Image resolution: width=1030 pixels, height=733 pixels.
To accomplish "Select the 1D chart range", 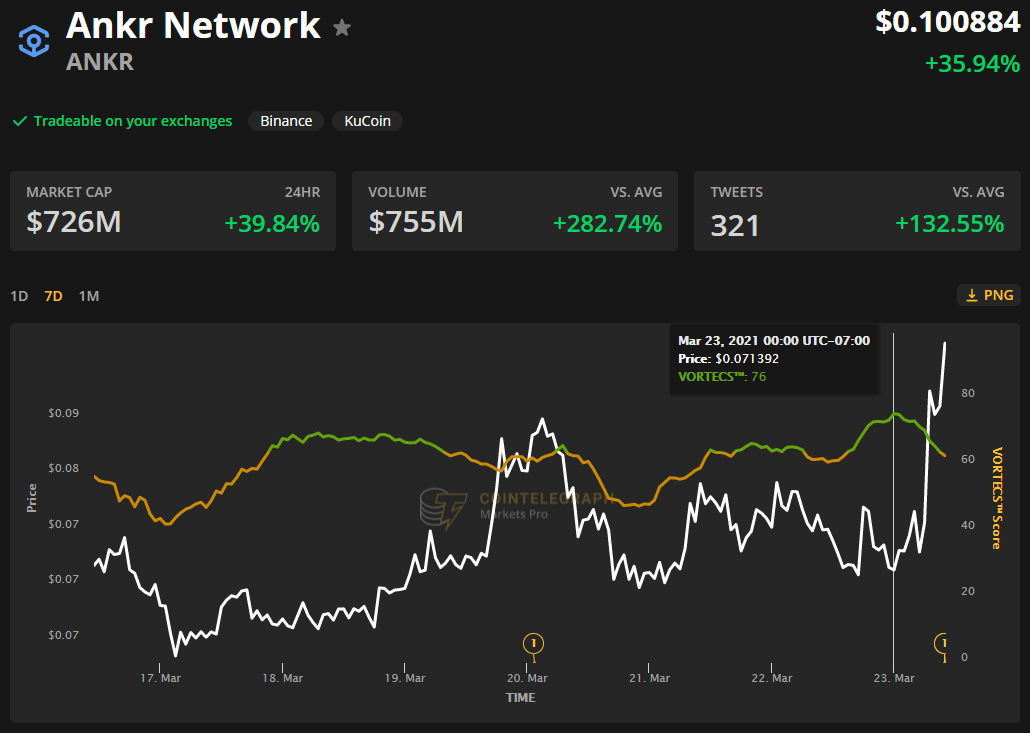I will tap(19, 296).
